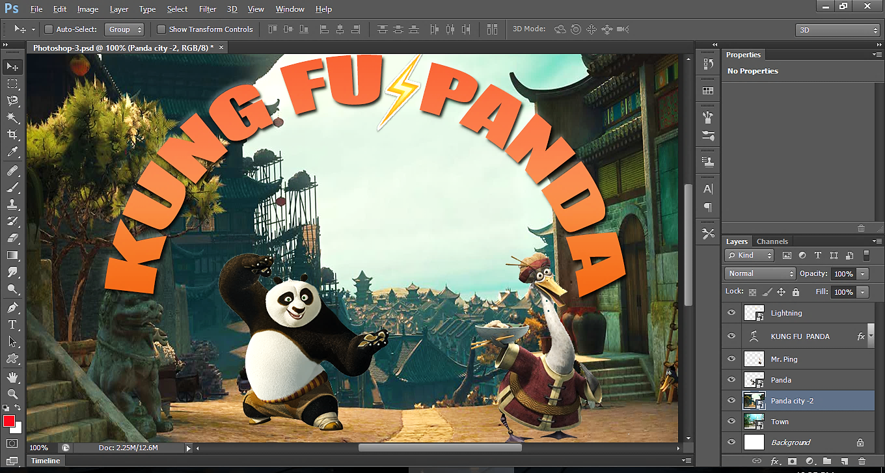This screenshot has height=474, width=886.
Task: Select the Path Selection tool
Action: point(12,342)
